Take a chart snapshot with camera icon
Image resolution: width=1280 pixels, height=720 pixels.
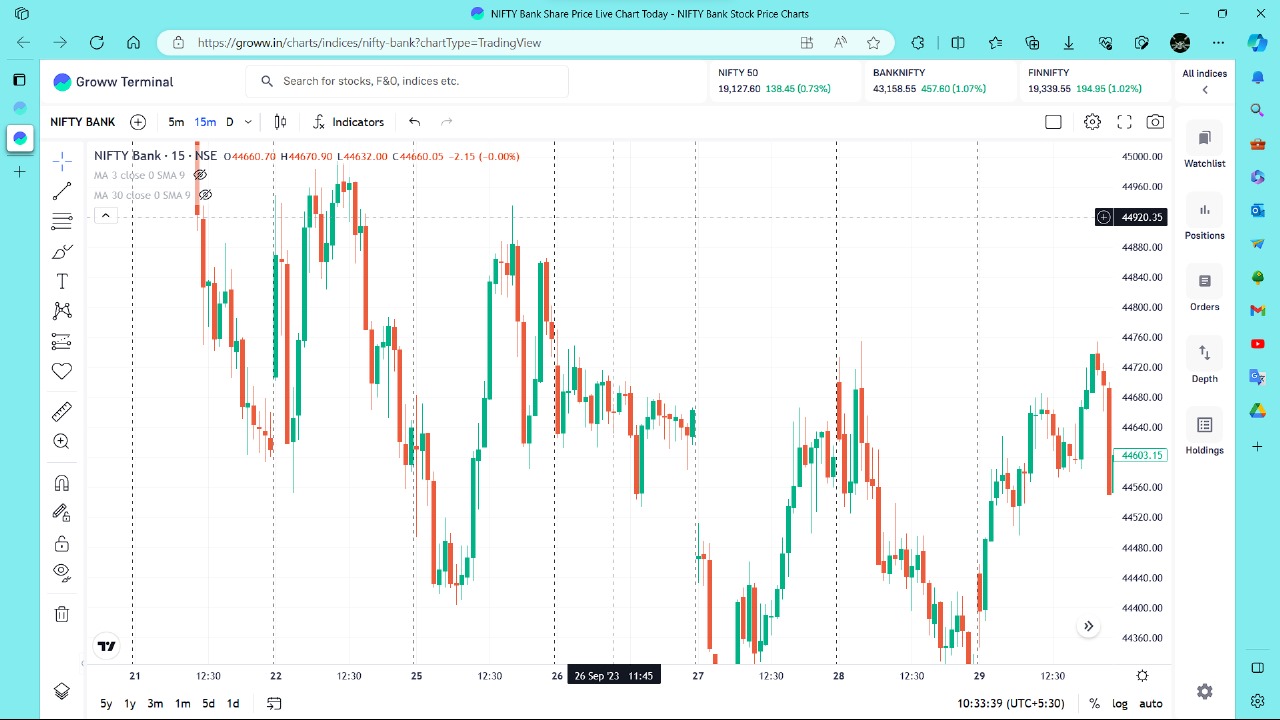tap(1155, 122)
